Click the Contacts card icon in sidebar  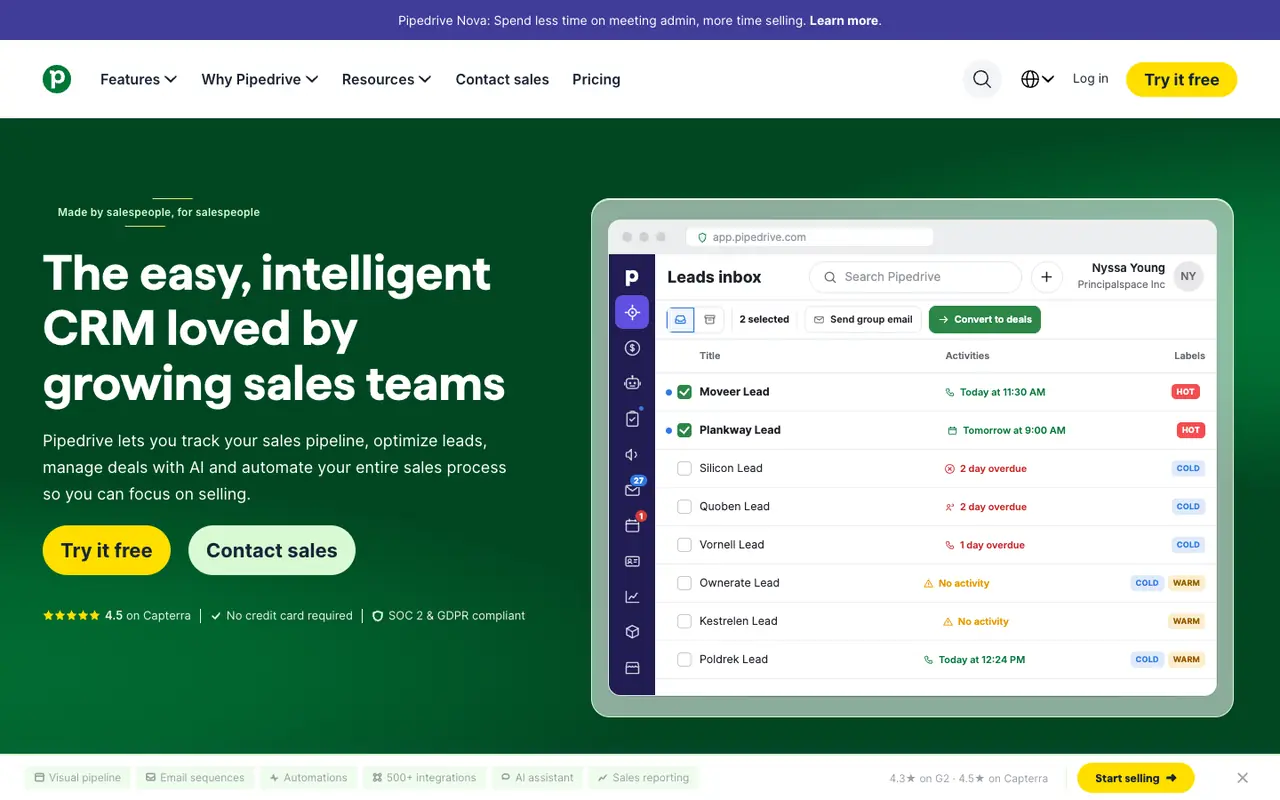tap(632, 562)
